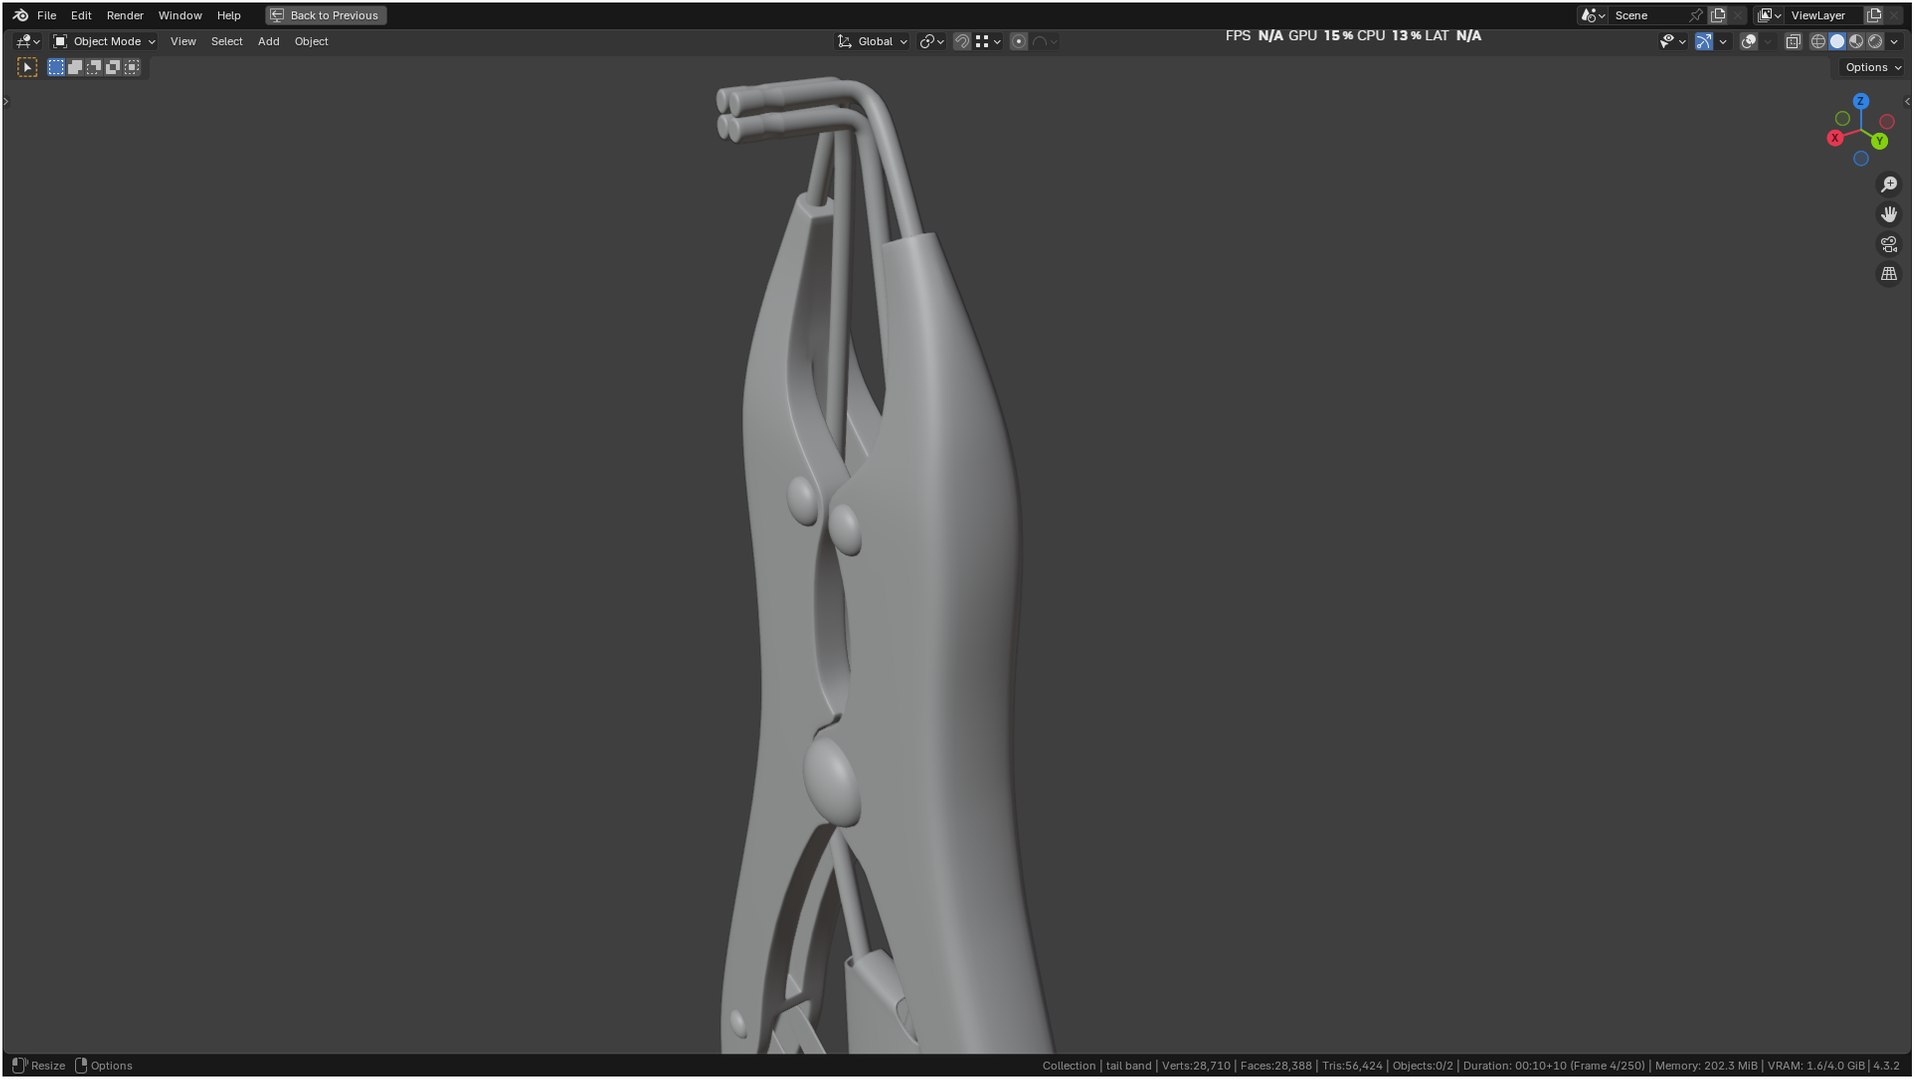Select the Tweak select tool icon

coord(27,67)
